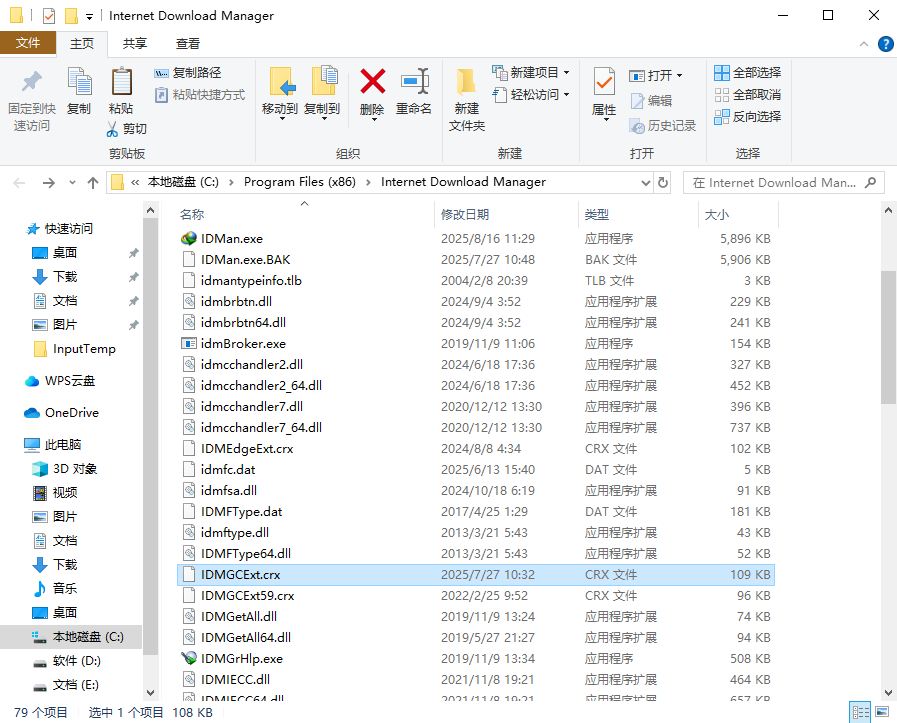Image resolution: width=897 pixels, height=723 pixels.
Task: Click the help question mark icon
Action: tap(886, 43)
